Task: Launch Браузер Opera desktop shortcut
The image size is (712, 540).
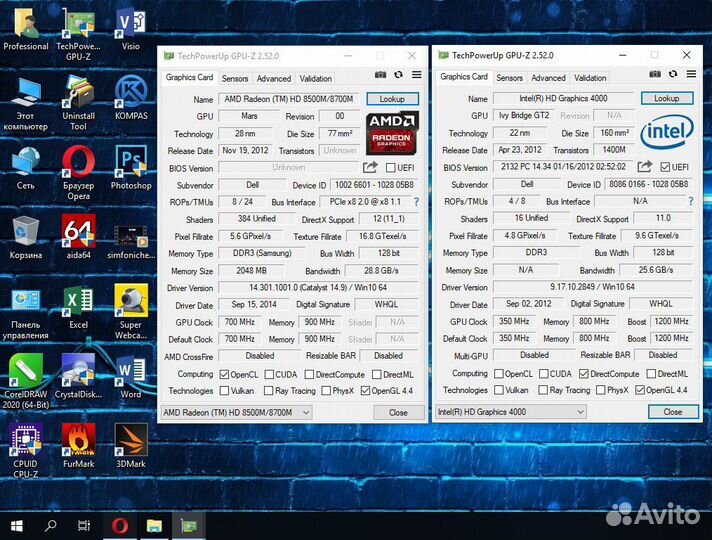Action: (78, 173)
